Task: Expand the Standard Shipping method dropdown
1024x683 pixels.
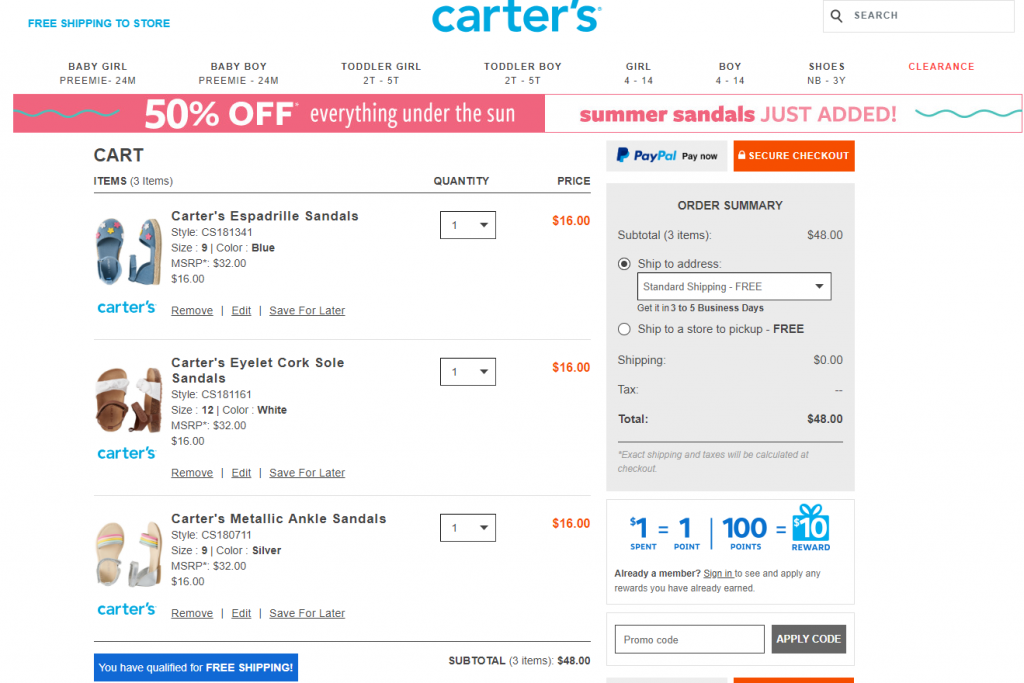Action: coord(734,287)
